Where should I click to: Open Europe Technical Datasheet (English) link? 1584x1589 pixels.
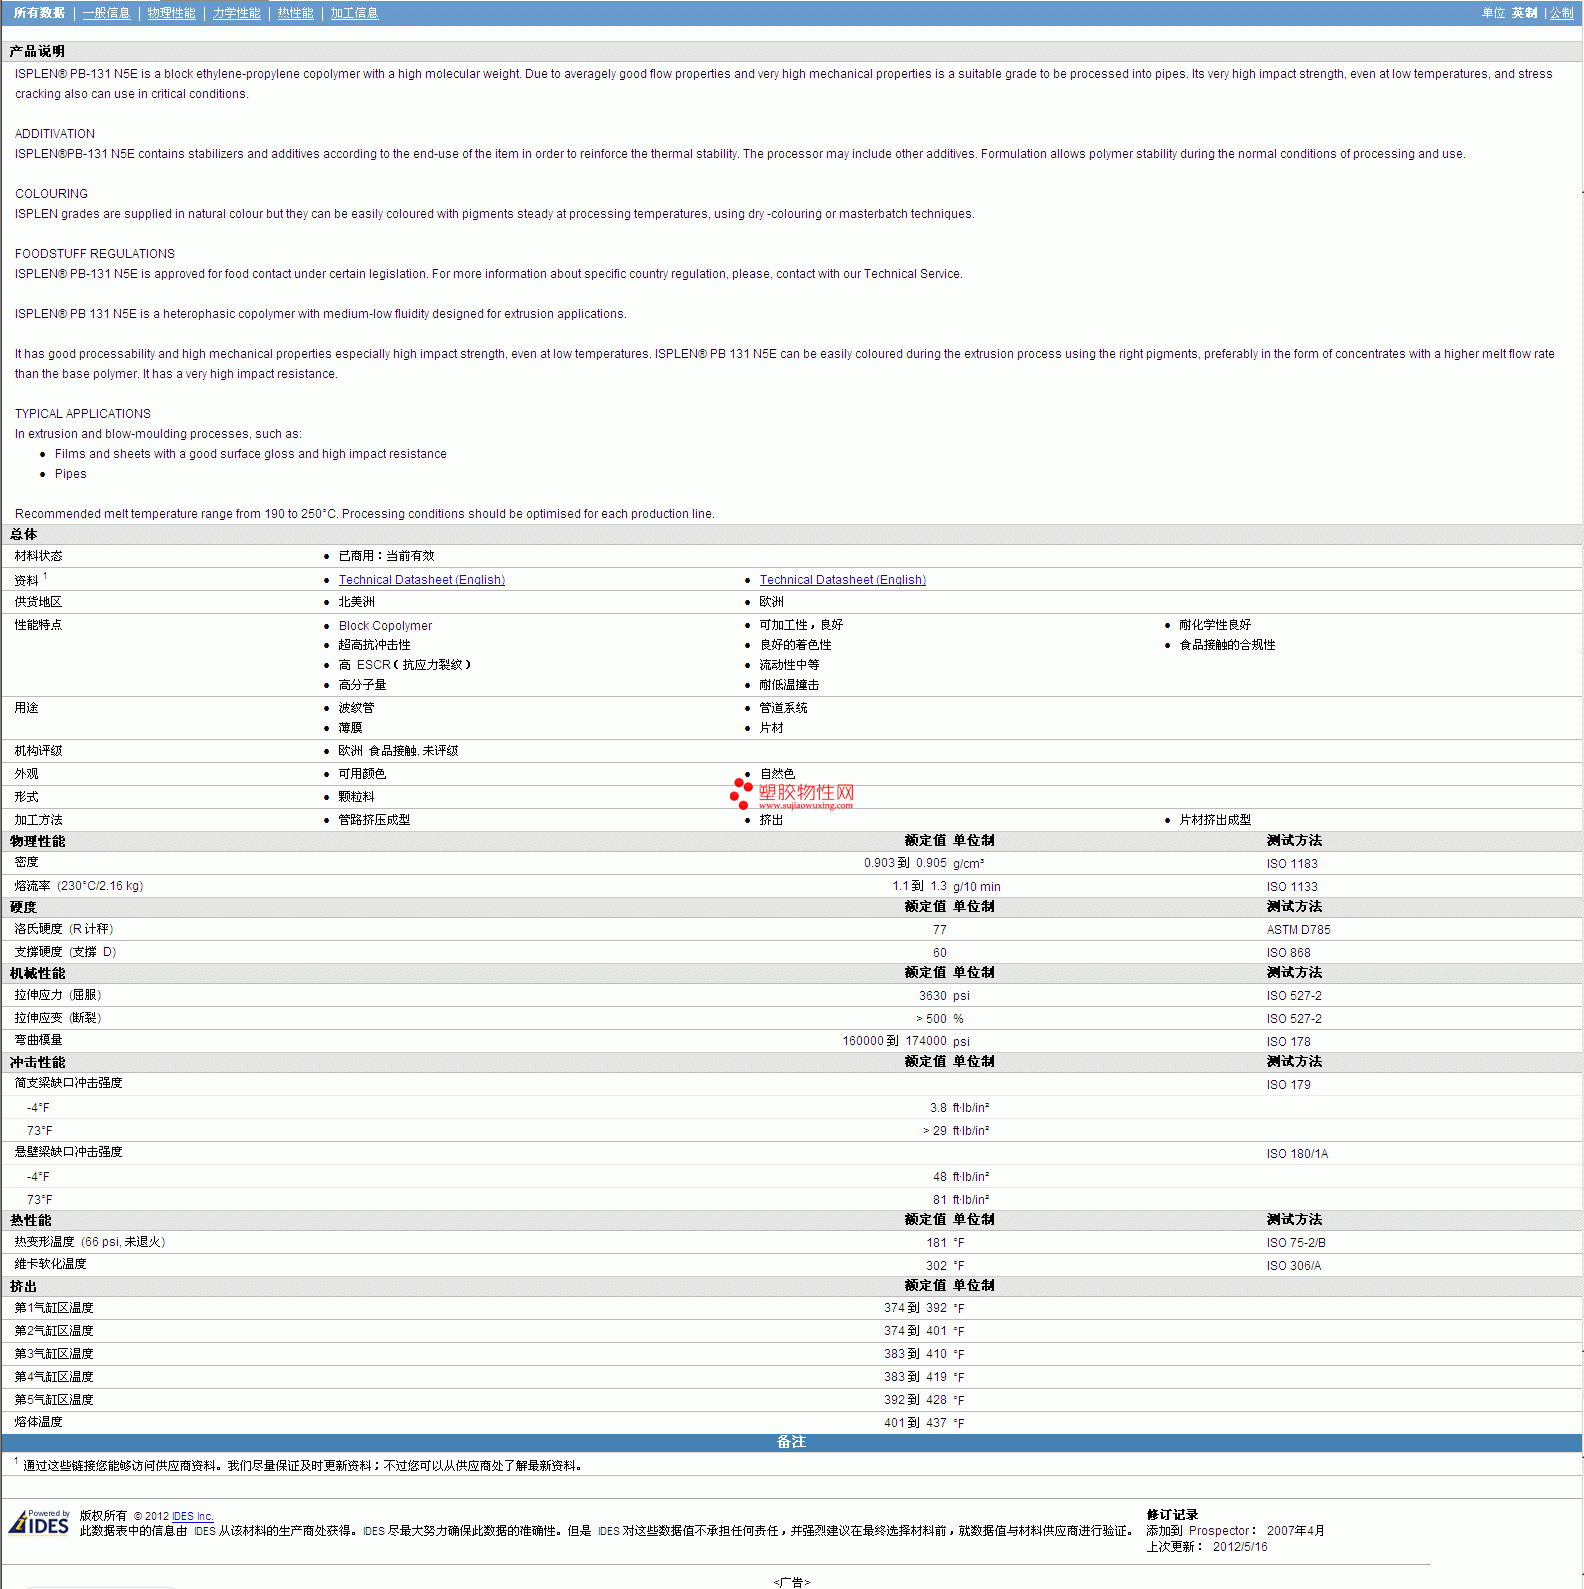pyautogui.click(x=842, y=580)
